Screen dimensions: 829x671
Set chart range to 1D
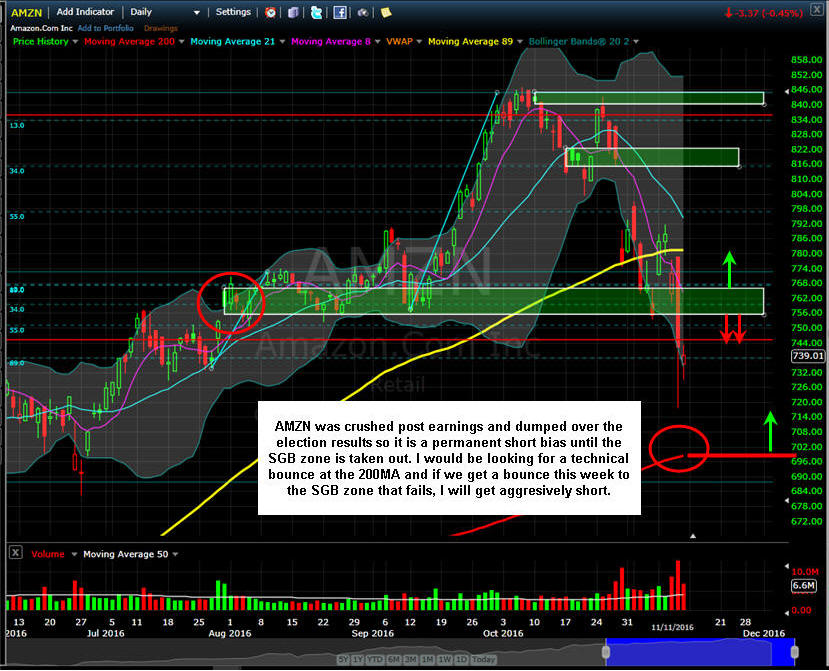[462, 659]
